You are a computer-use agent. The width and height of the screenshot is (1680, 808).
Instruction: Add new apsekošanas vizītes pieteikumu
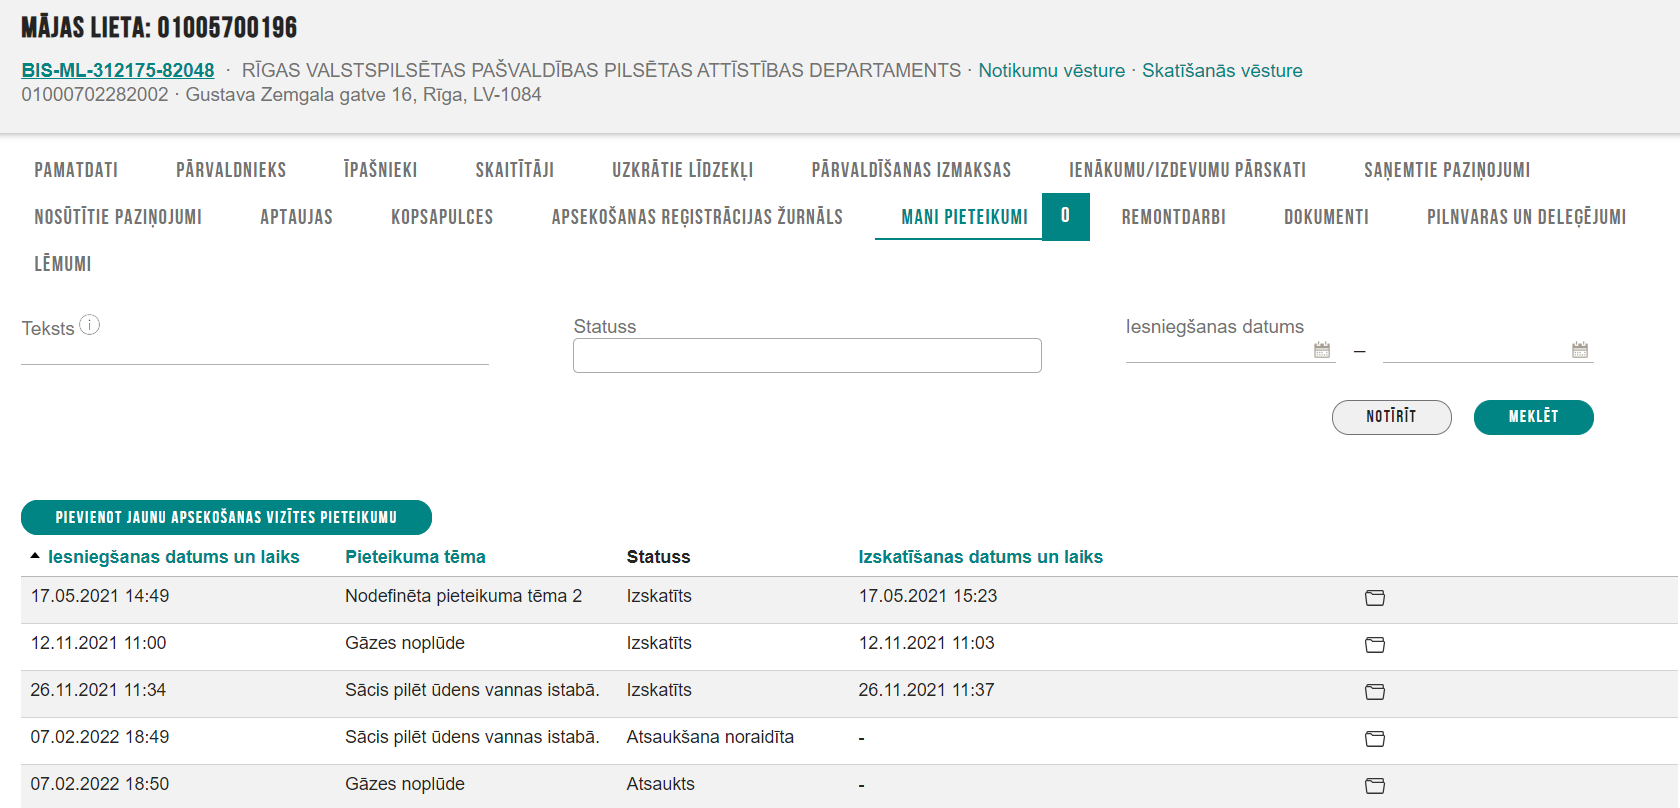[x=226, y=517]
